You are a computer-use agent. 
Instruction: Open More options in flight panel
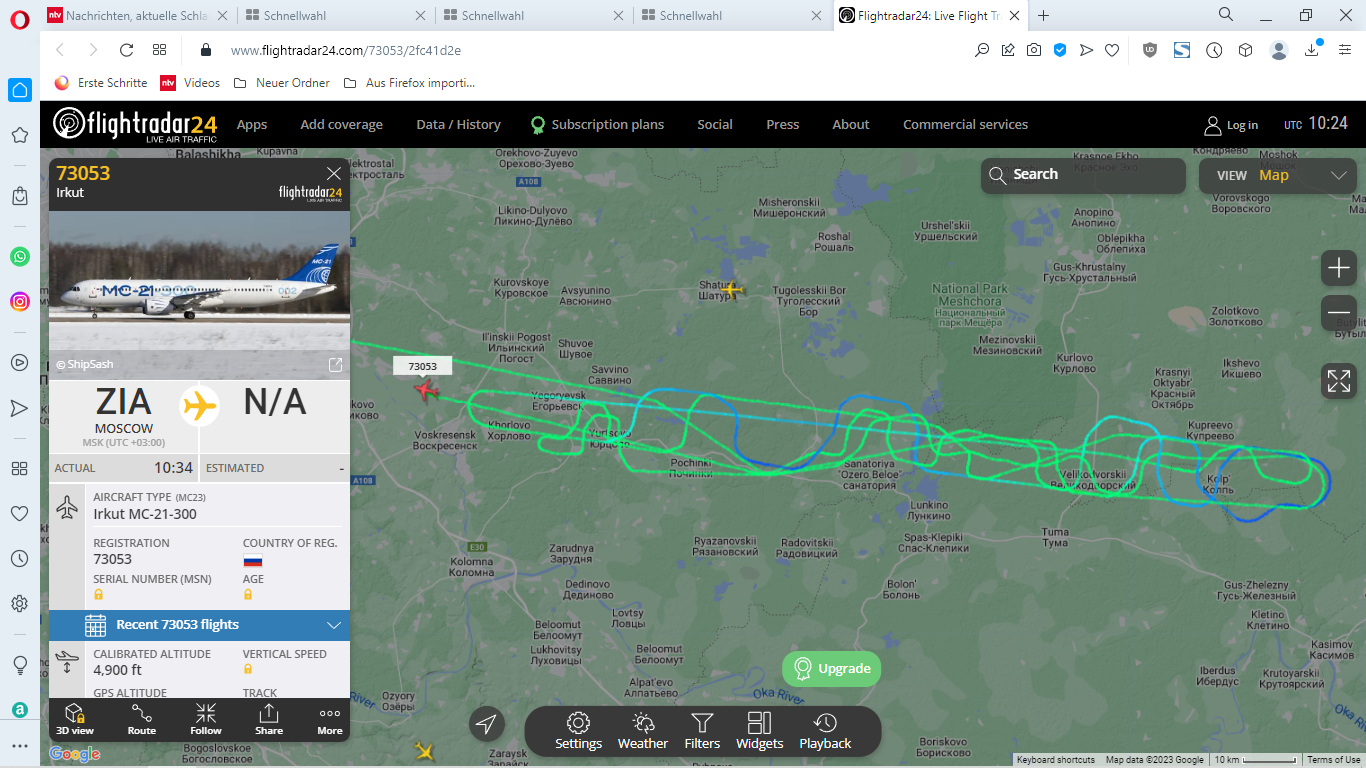(x=330, y=719)
